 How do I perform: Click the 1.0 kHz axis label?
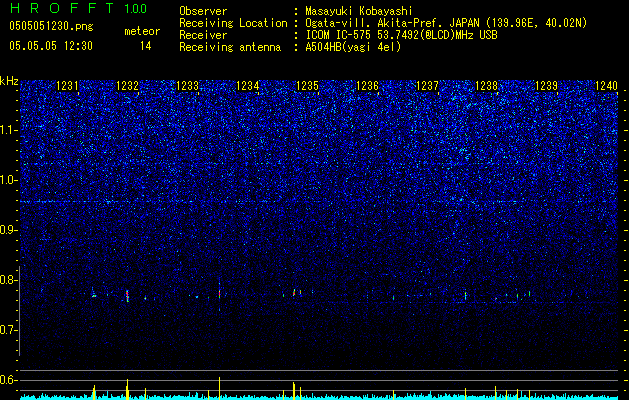click(8, 180)
